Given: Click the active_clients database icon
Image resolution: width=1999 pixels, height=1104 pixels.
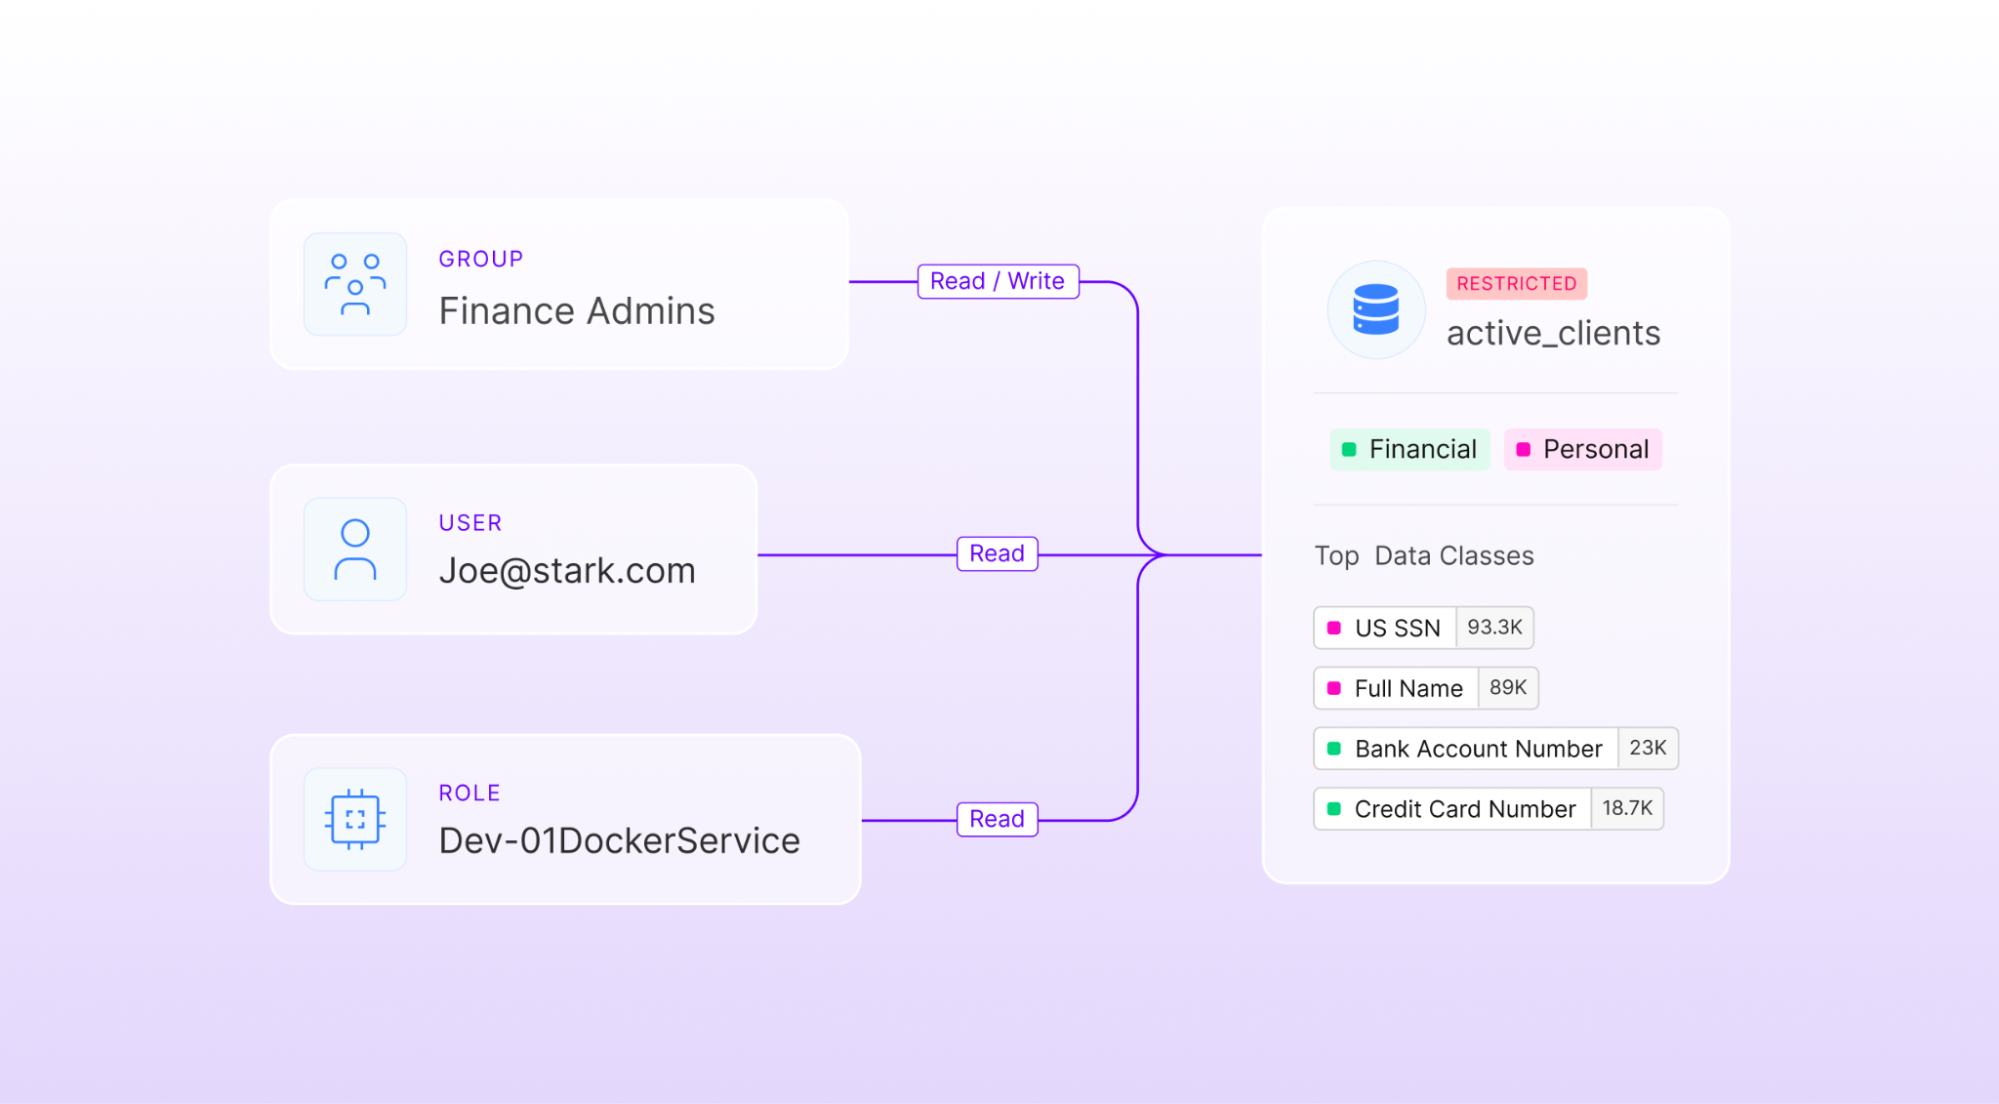Looking at the screenshot, I should point(1375,309).
